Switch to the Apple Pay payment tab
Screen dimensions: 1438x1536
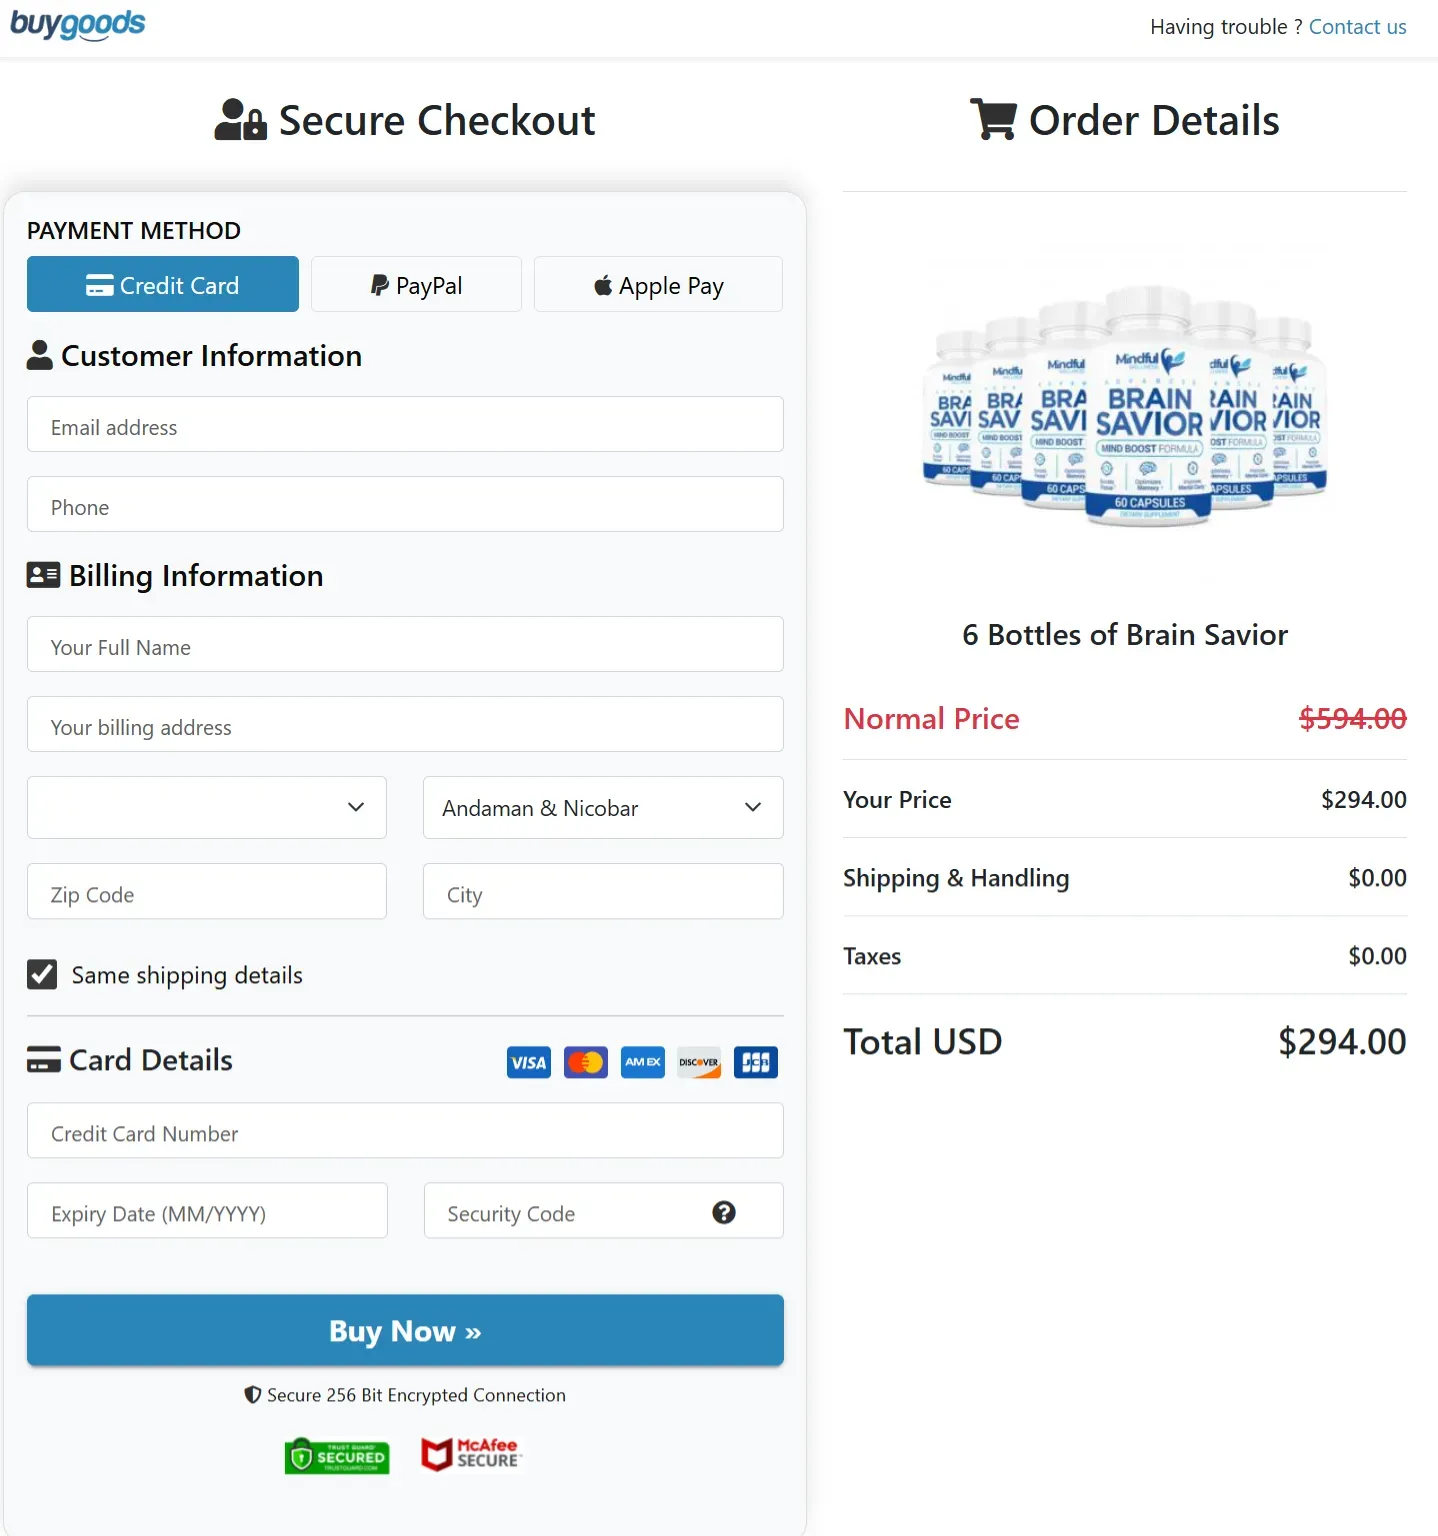[658, 284]
